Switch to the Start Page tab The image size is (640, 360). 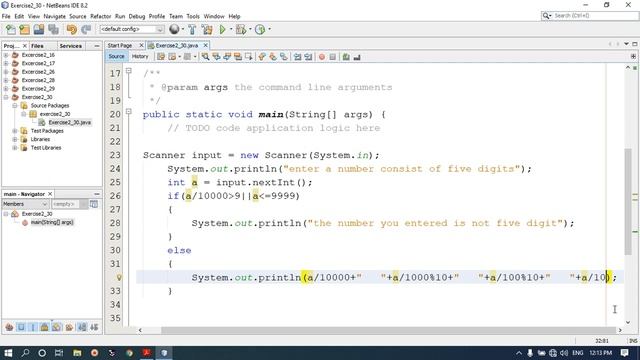120,45
